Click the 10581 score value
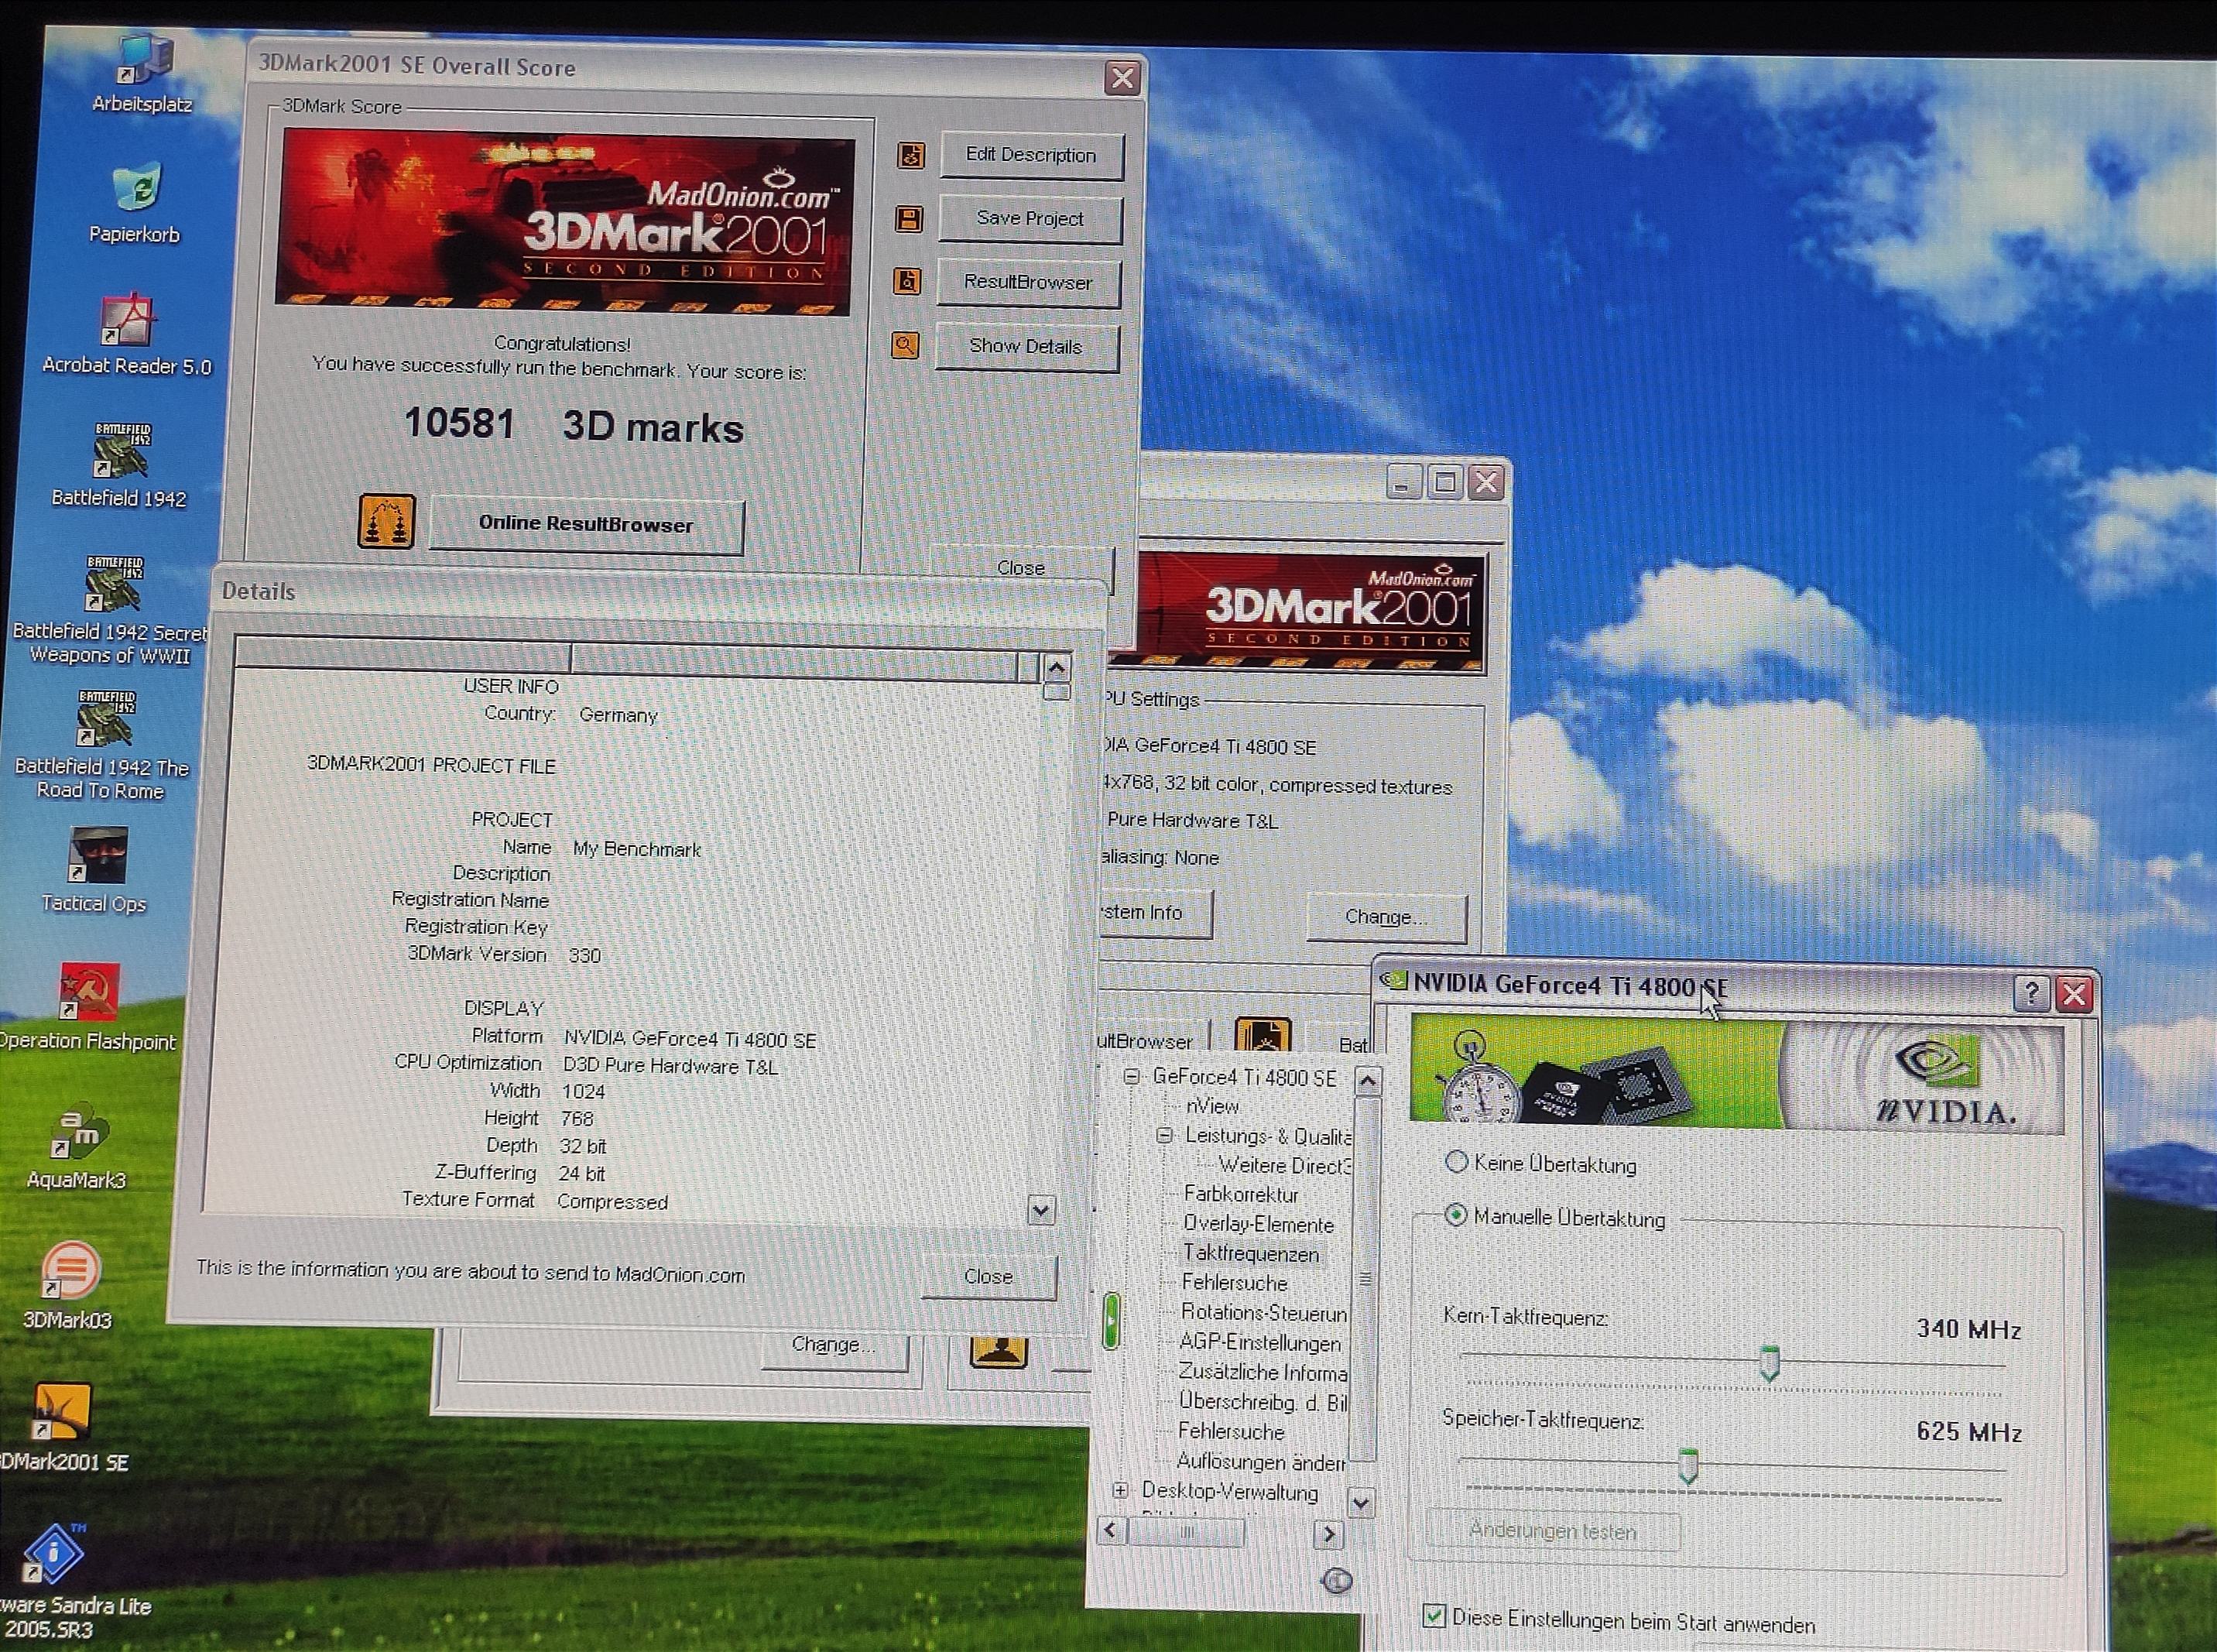Screen dimensions: 2217x1652 (459, 423)
